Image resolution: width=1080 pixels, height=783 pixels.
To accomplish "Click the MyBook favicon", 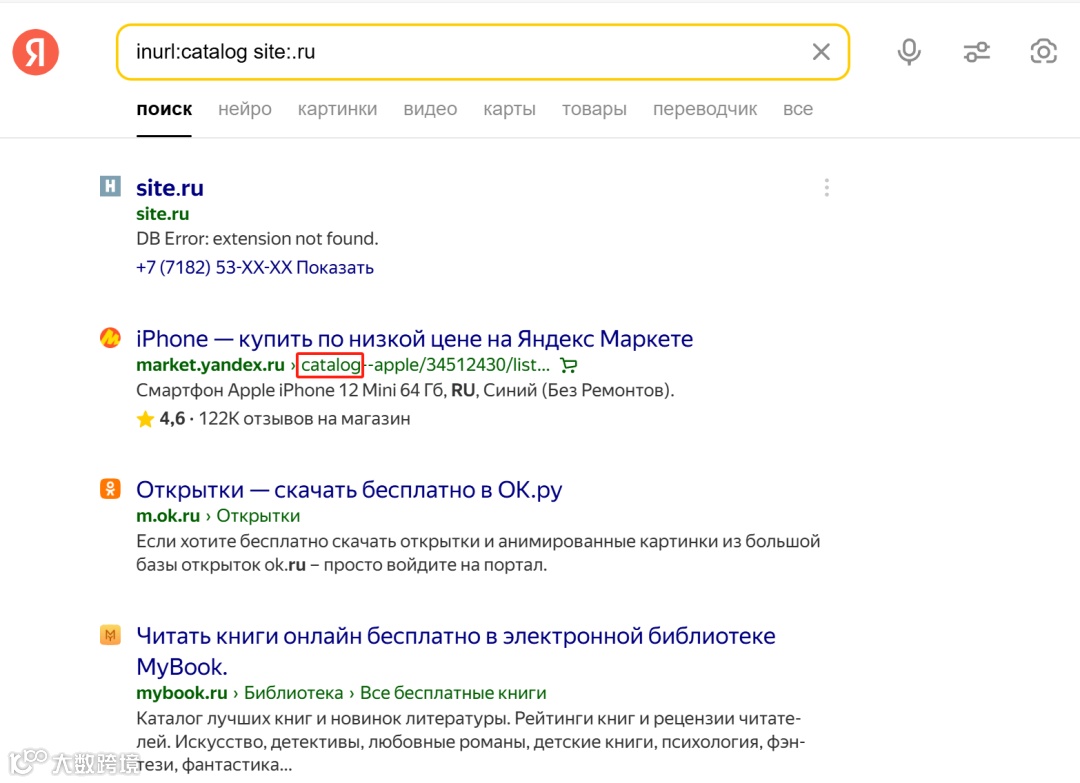I will point(110,634).
